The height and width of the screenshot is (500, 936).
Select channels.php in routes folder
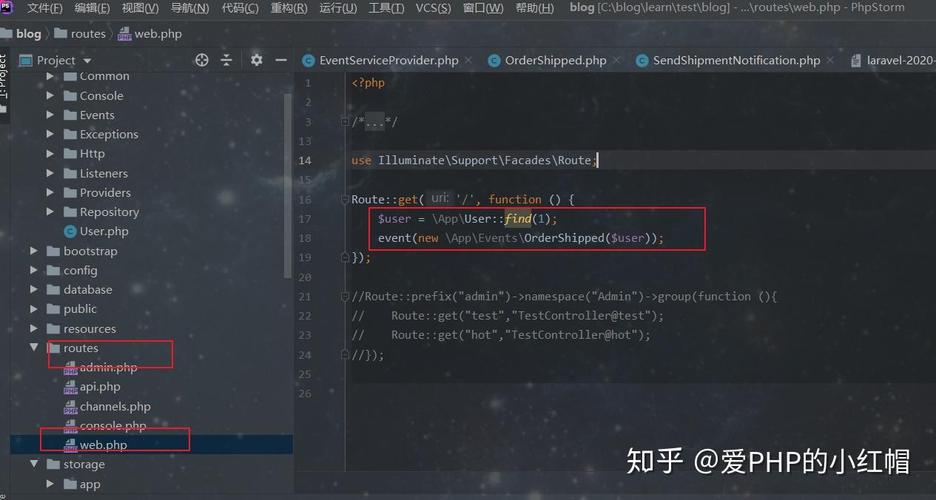click(115, 406)
